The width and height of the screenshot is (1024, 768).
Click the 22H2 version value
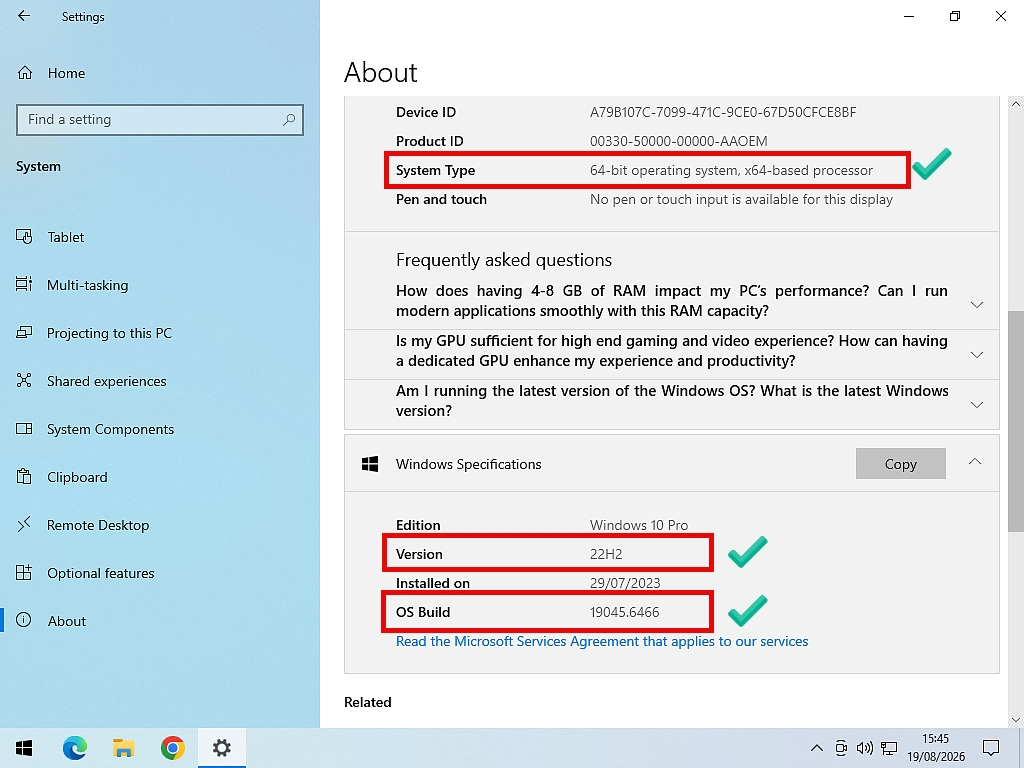[x=606, y=554]
